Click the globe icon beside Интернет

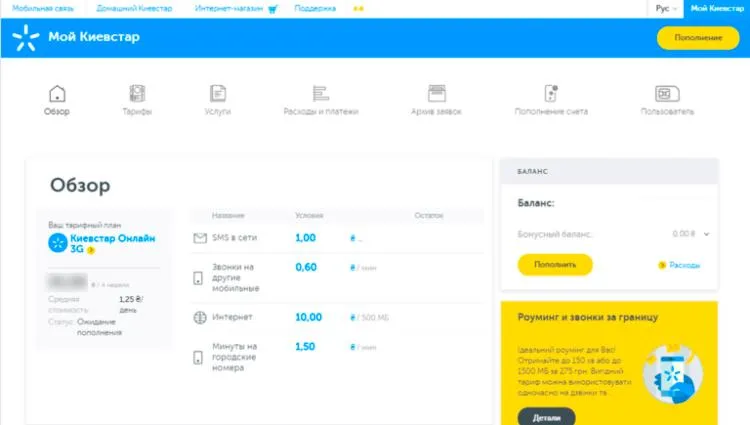(200, 317)
